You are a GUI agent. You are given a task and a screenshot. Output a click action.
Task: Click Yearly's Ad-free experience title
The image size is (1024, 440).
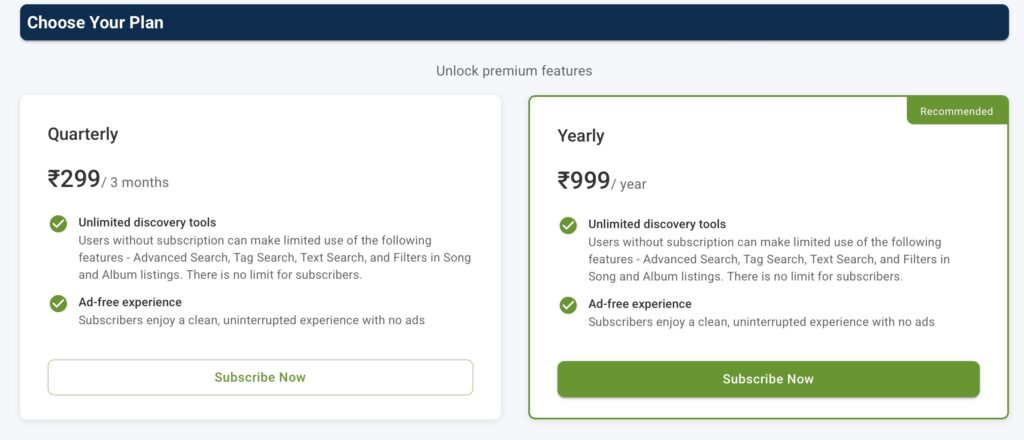pos(640,304)
